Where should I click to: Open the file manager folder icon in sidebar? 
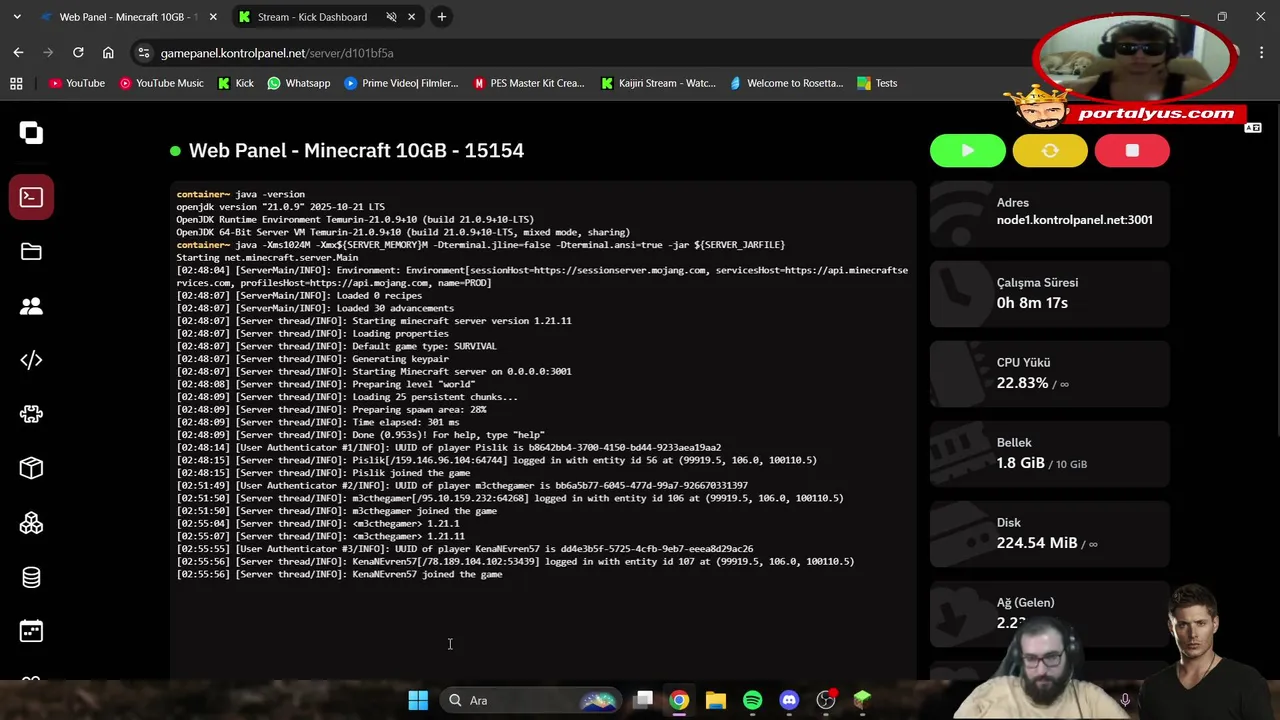pos(31,252)
